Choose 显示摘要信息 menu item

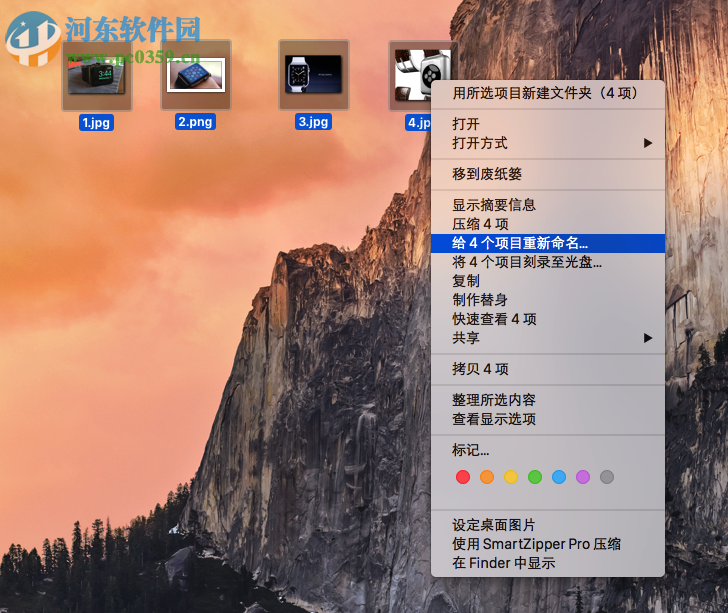point(548,205)
